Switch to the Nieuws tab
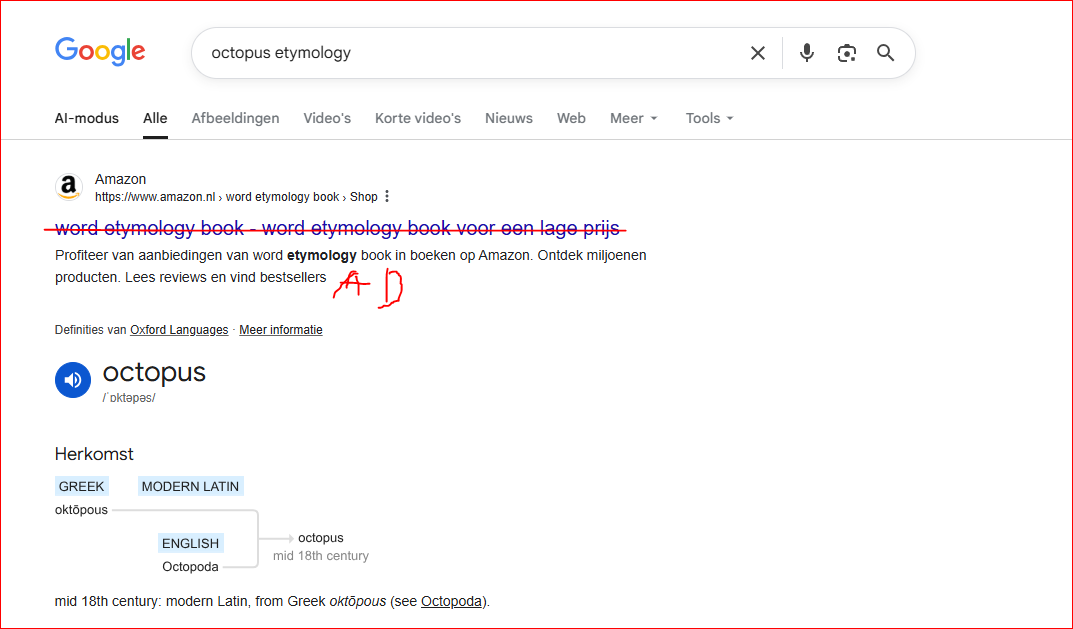 (x=508, y=118)
